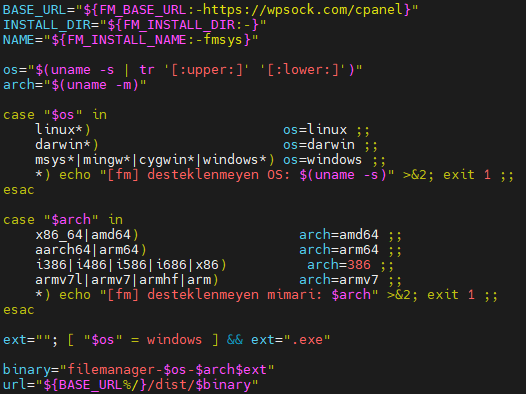
Task: Click 'uname -m' in the arch line
Action: (99, 85)
